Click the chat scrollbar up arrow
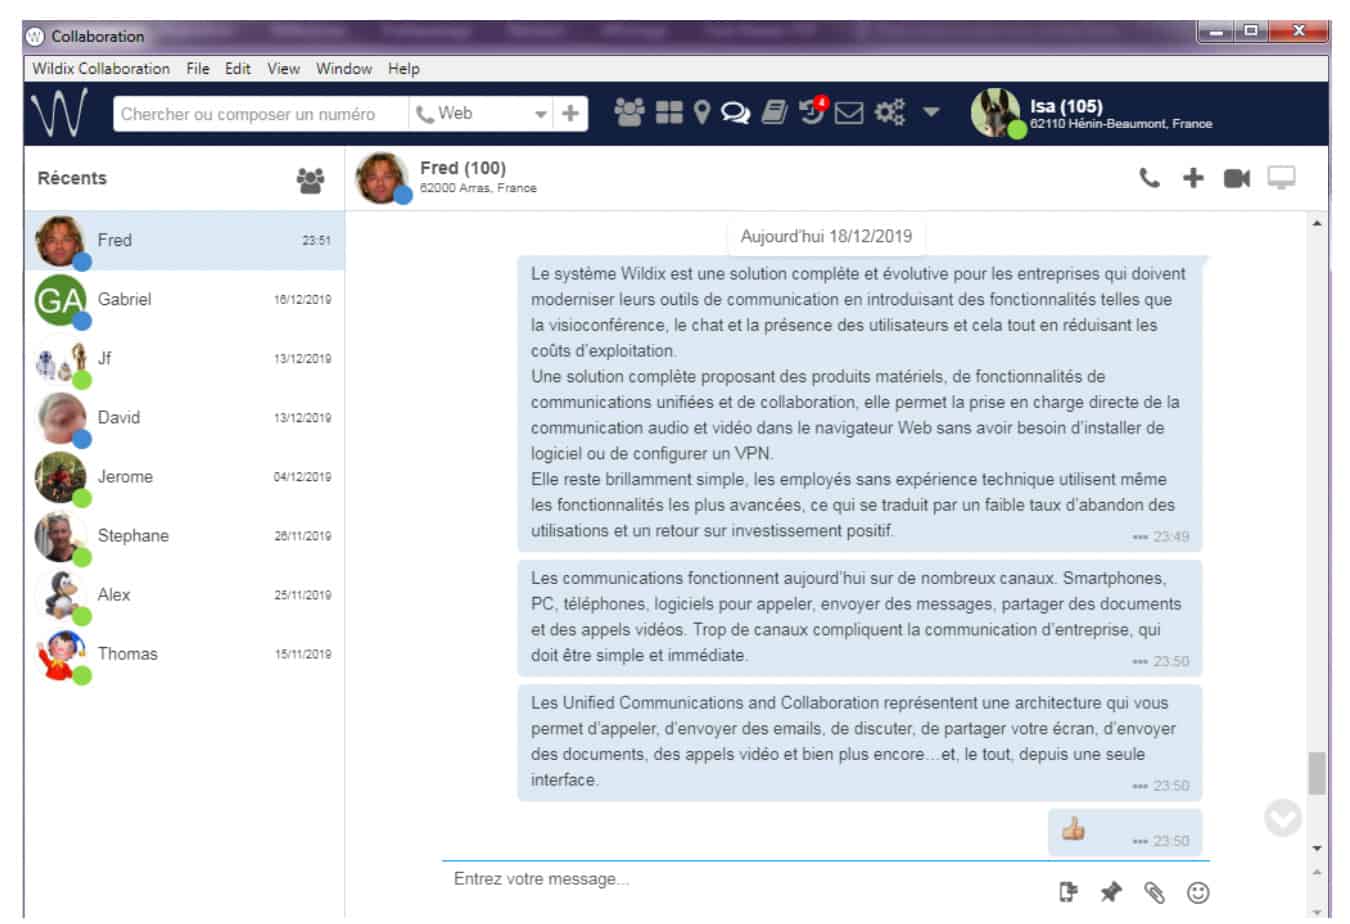 1317,222
